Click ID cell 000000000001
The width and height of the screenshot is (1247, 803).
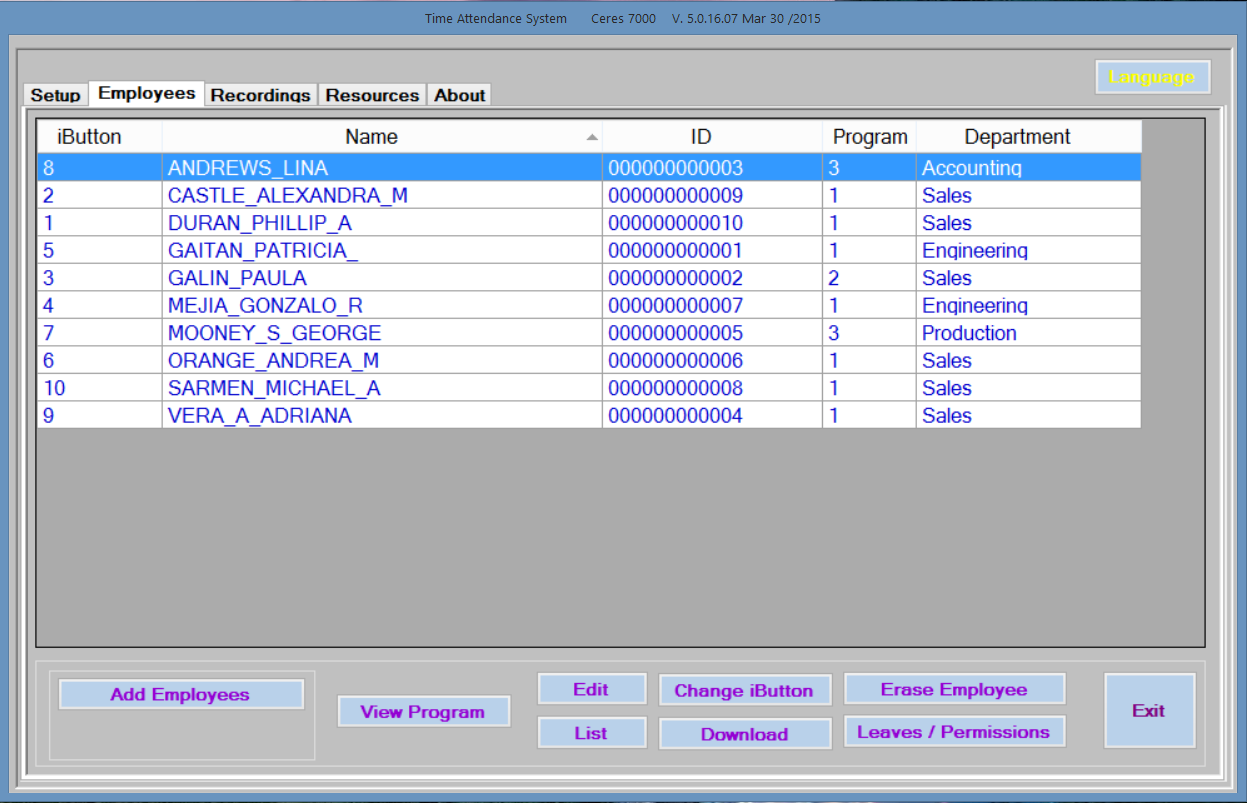point(712,250)
